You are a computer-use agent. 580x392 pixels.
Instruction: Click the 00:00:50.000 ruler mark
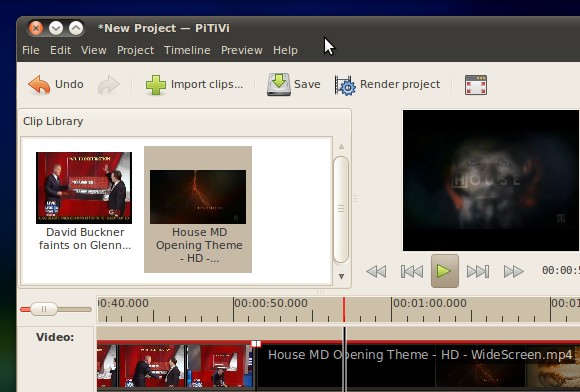(x=271, y=303)
